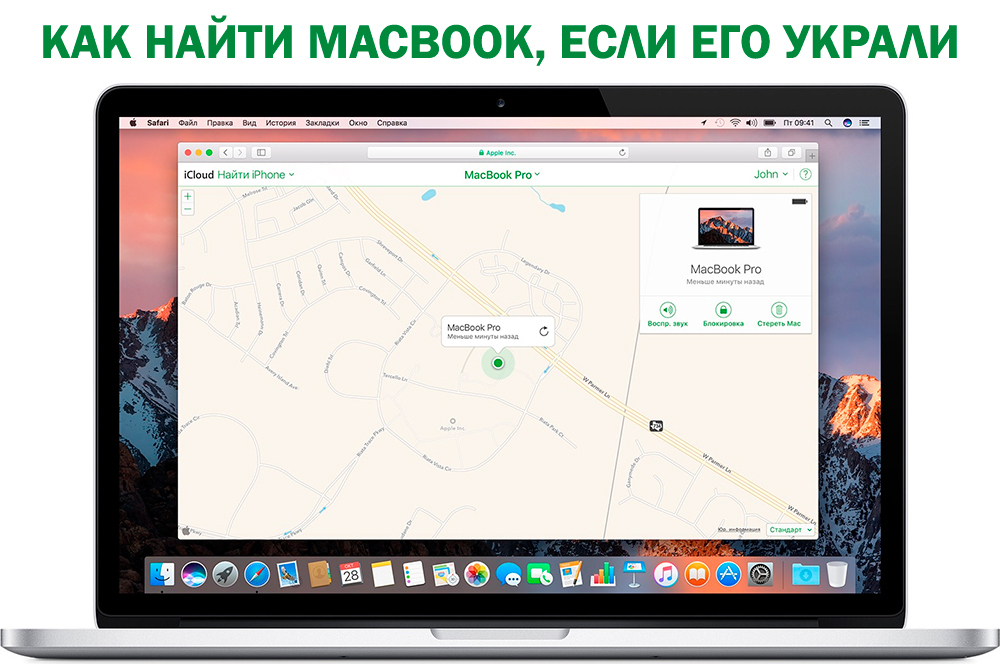Open the Safari menu
The height and width of the screenshot is (664, 1000).
point(158,122)
